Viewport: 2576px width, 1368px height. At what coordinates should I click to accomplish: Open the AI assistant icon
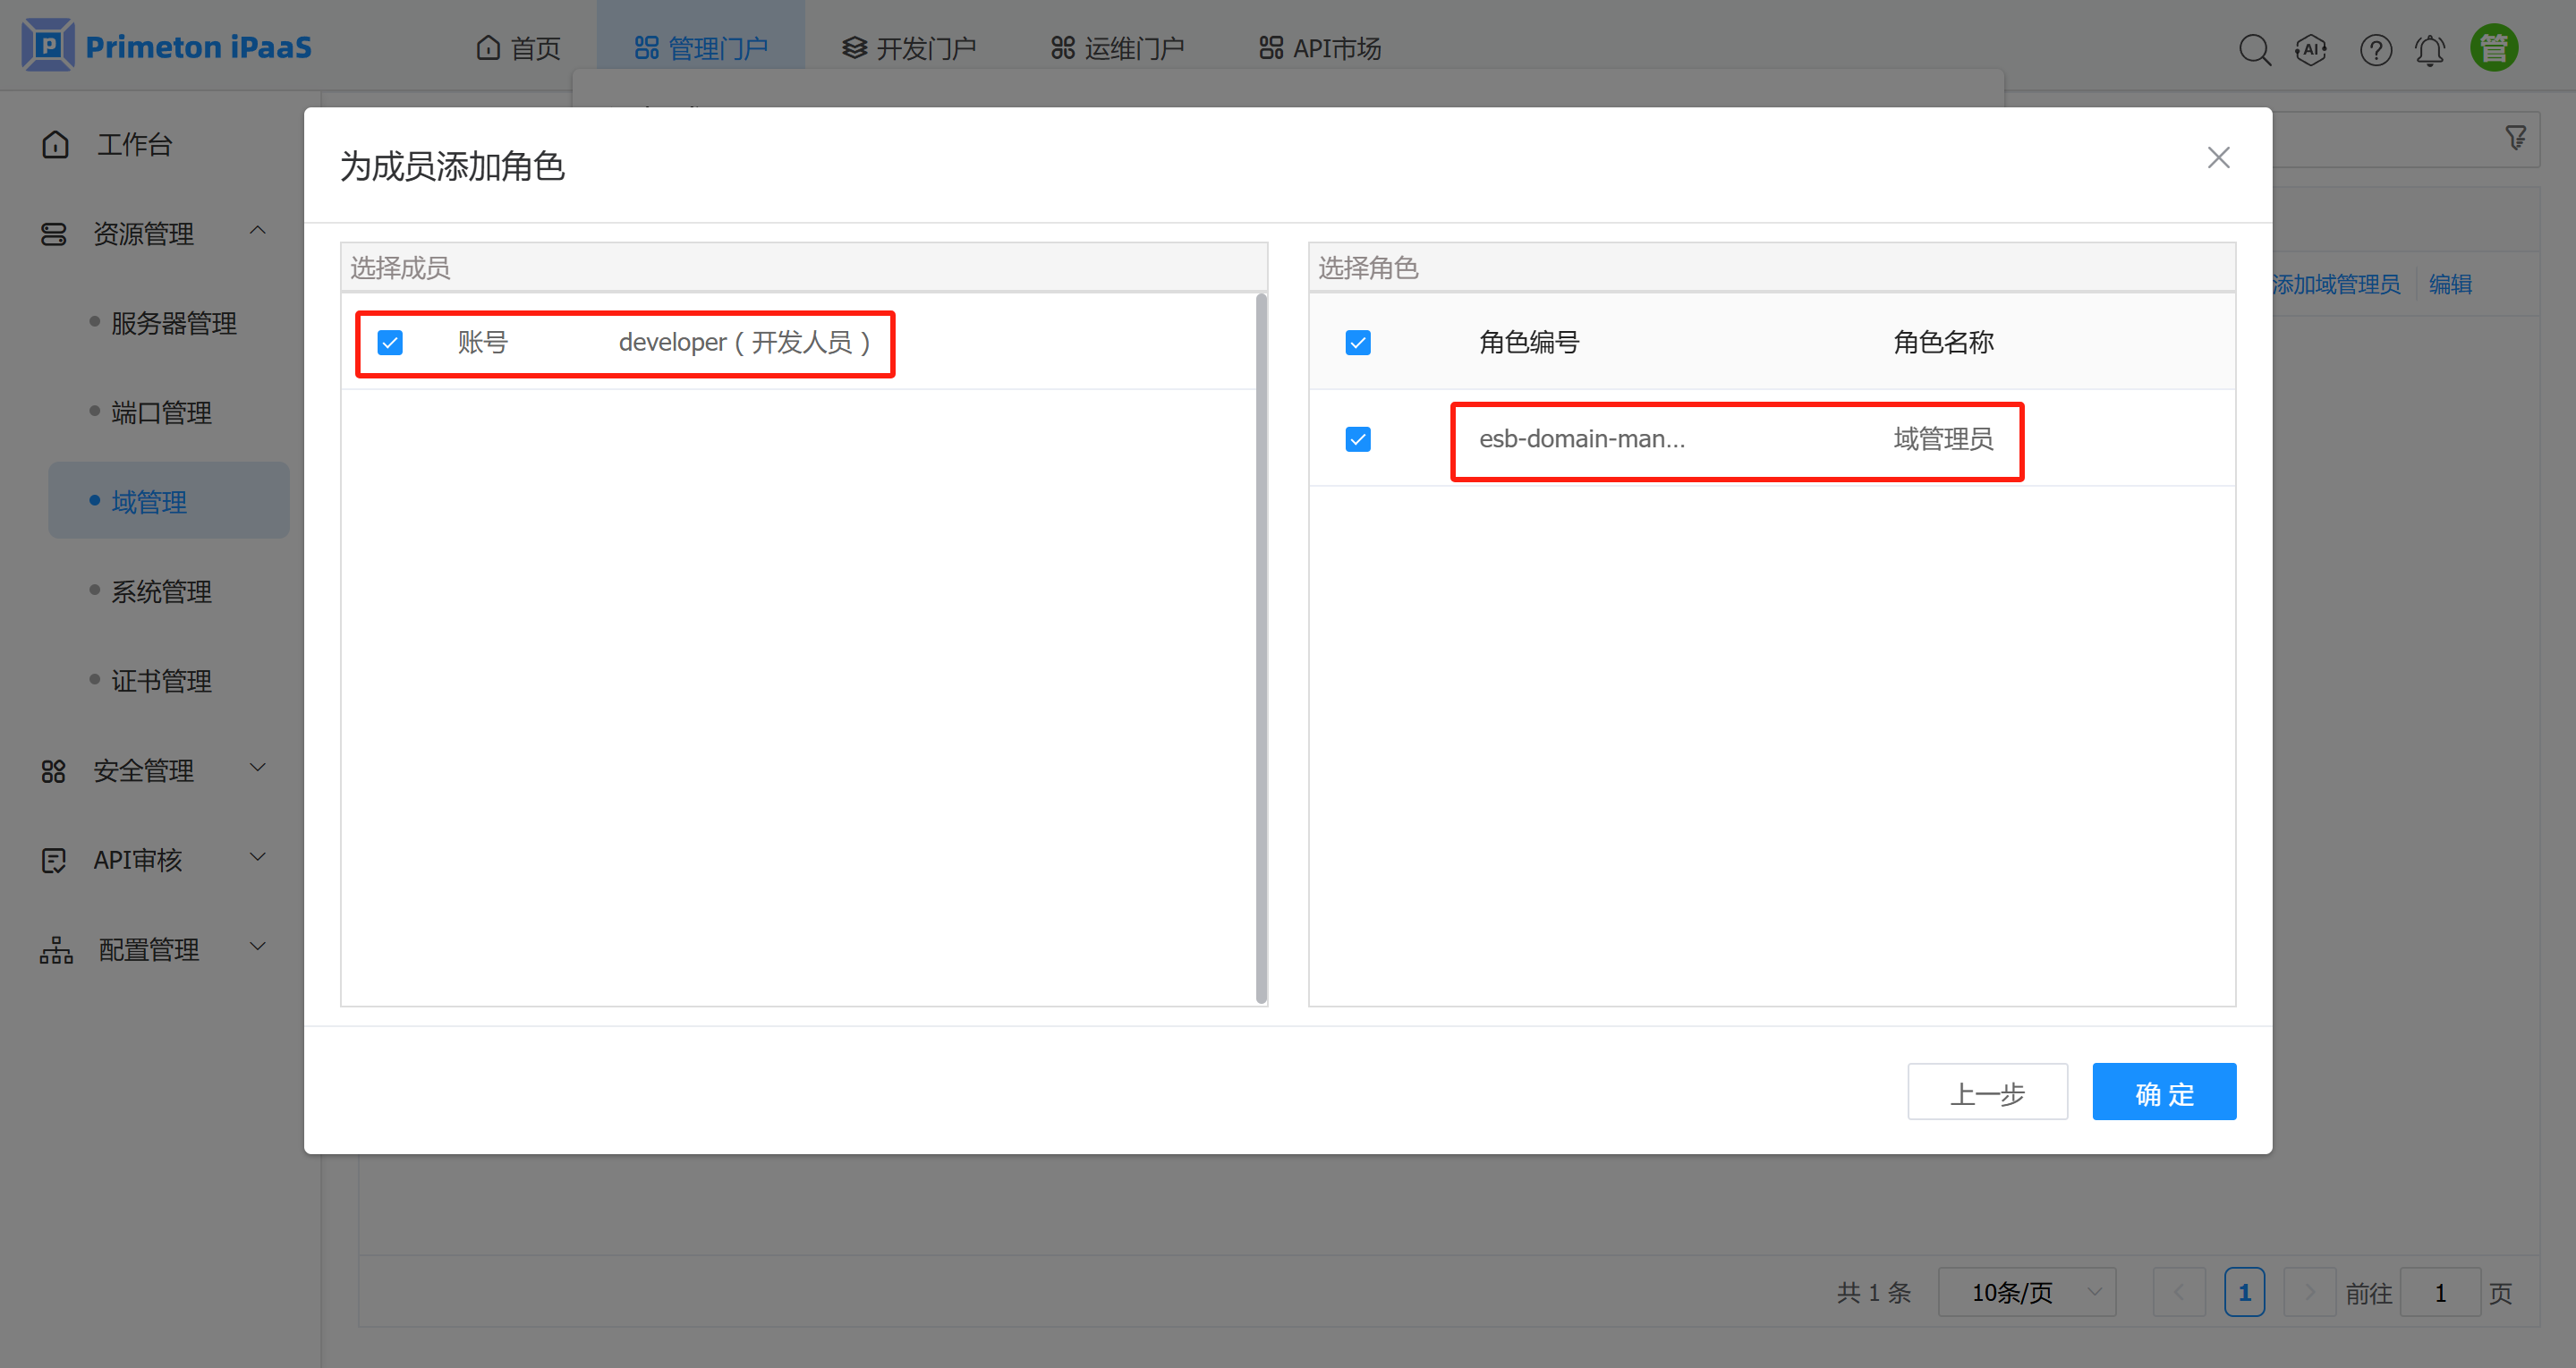(2311, 49)
